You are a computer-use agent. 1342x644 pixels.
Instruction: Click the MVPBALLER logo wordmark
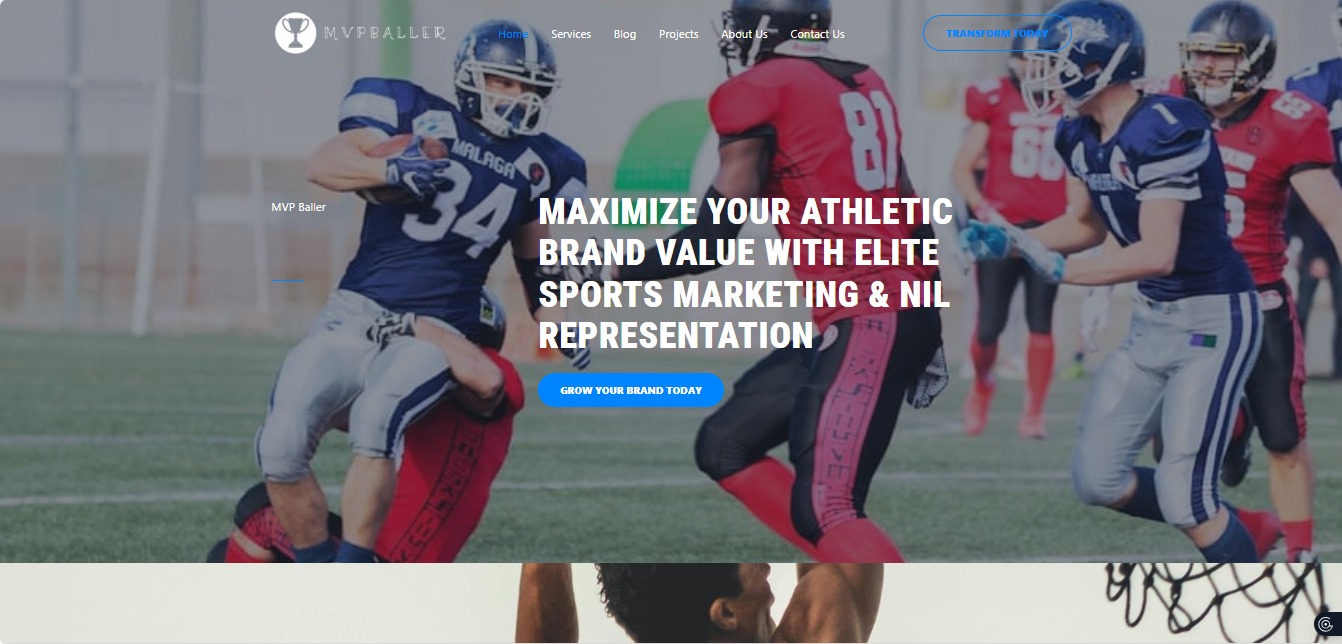384,33
